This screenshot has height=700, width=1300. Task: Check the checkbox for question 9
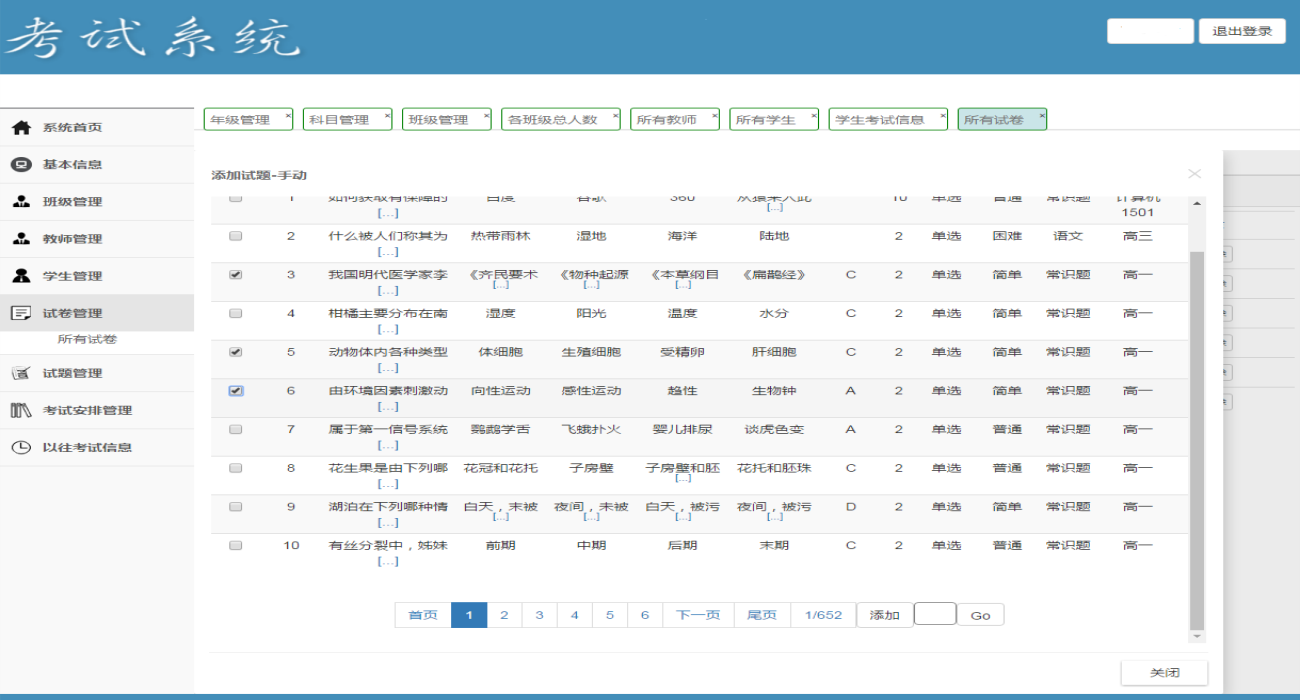tap(235, 507)
